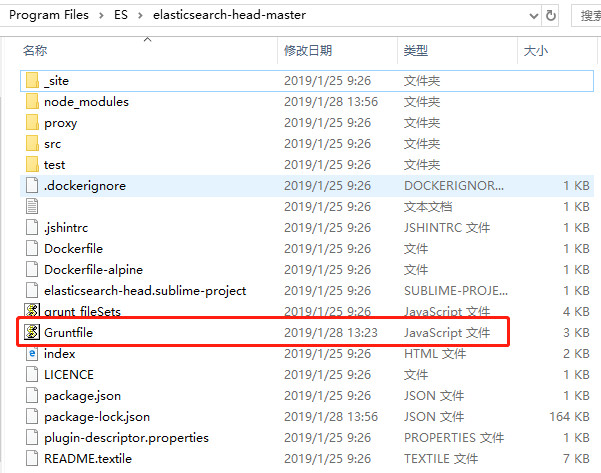601x473 pixels.
Task: Select the README.textile file name
Action: click(88, 458)
